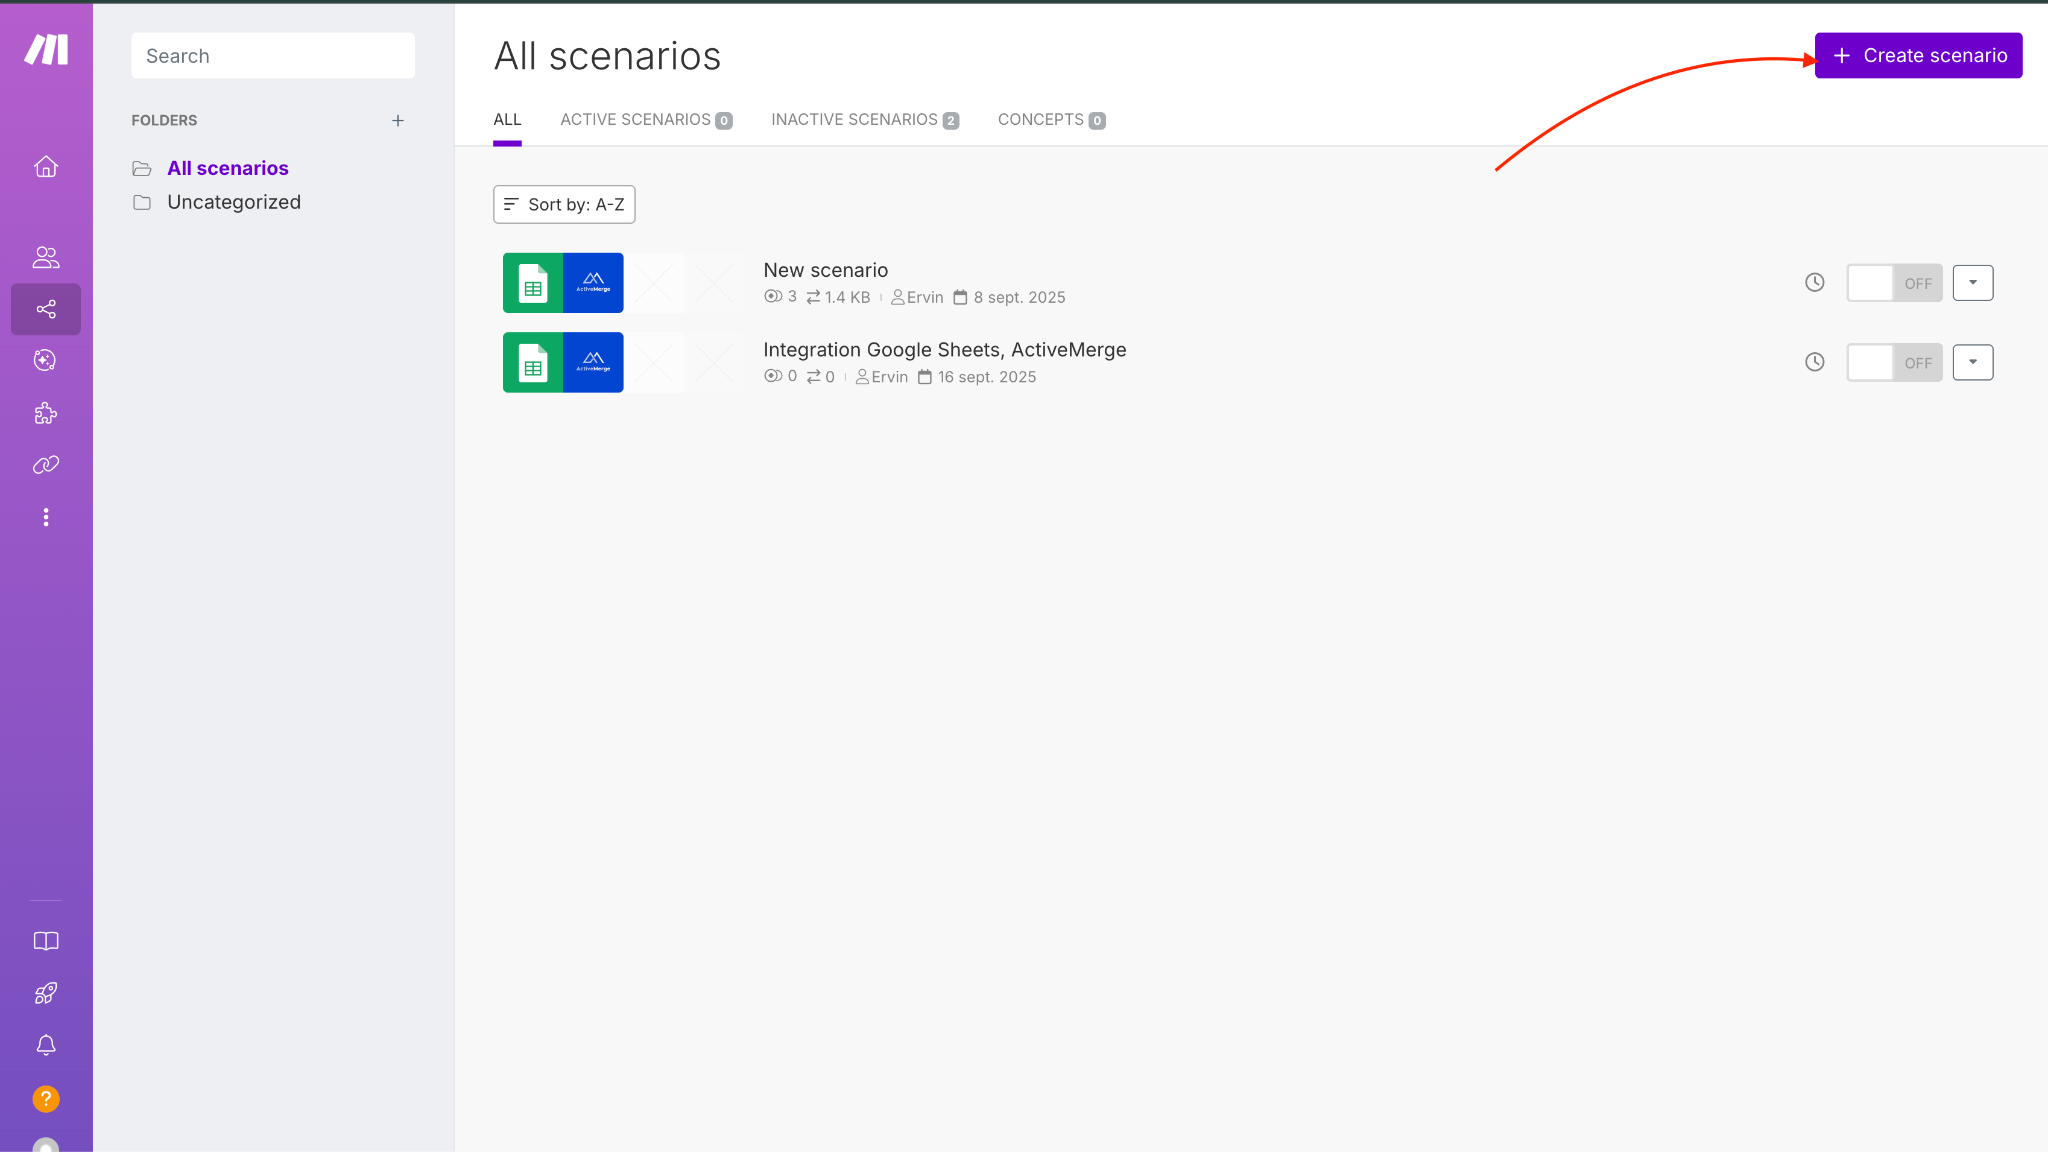The image size is (2048, 1152).
Task: Click the Create scenario button
Action: [x=1917, y=55]
